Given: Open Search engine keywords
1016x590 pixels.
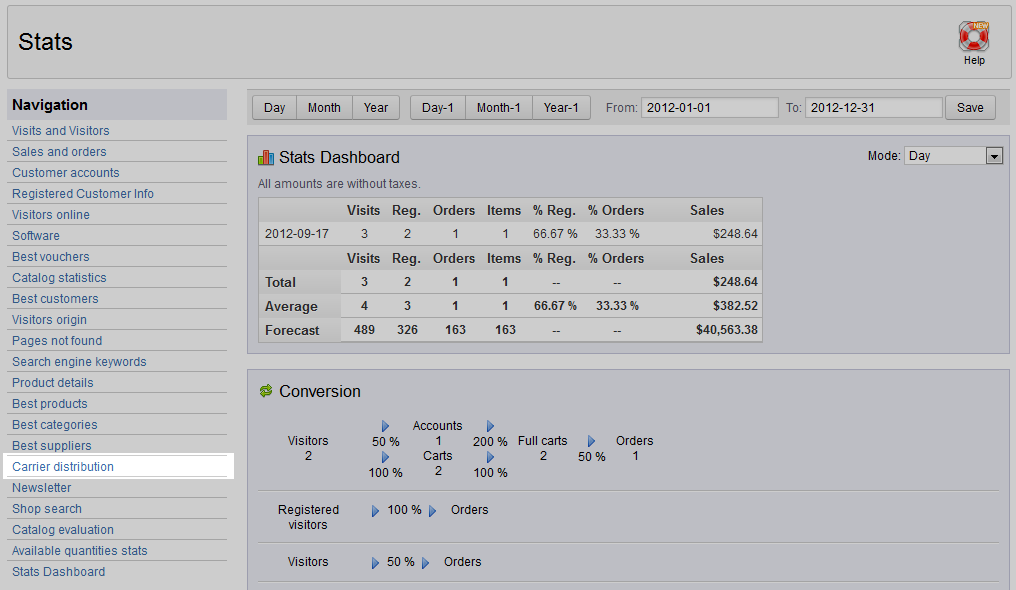Looking at the screenshot, I should click(79, 362).
